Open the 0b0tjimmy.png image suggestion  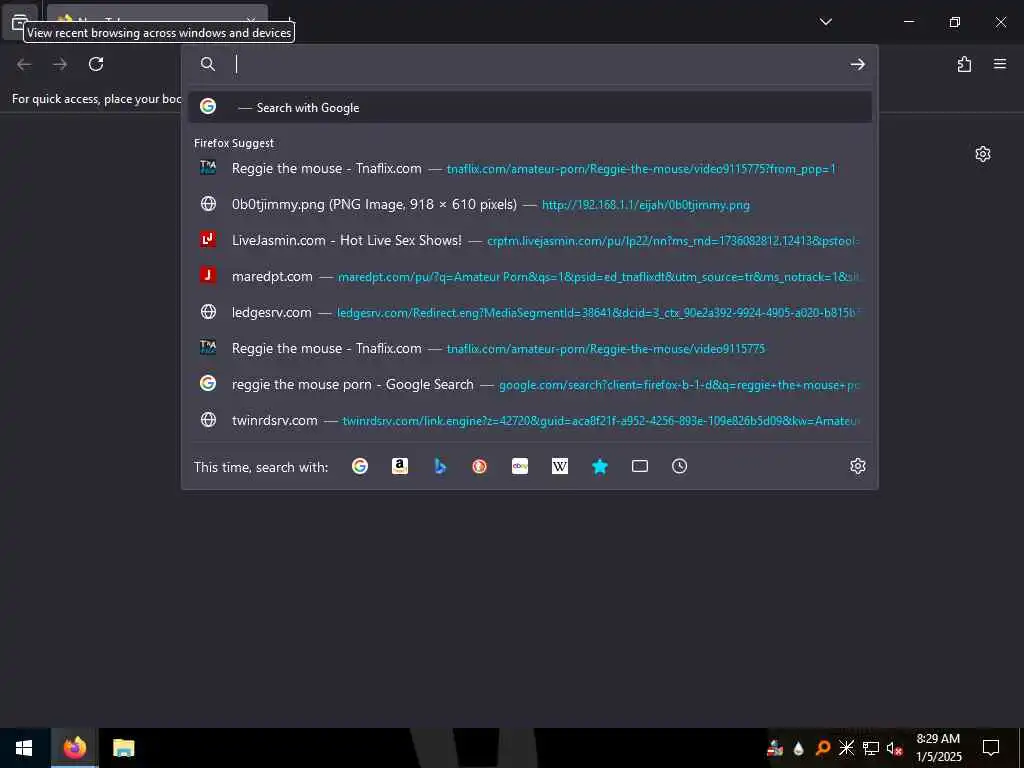tap(530, 204)
